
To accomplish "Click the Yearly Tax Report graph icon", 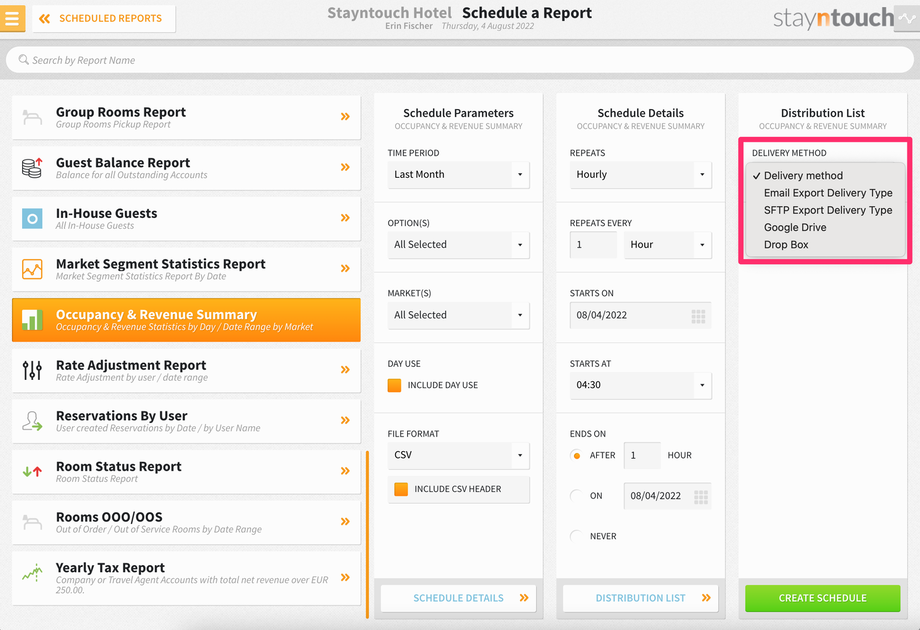I will point(32,573).
